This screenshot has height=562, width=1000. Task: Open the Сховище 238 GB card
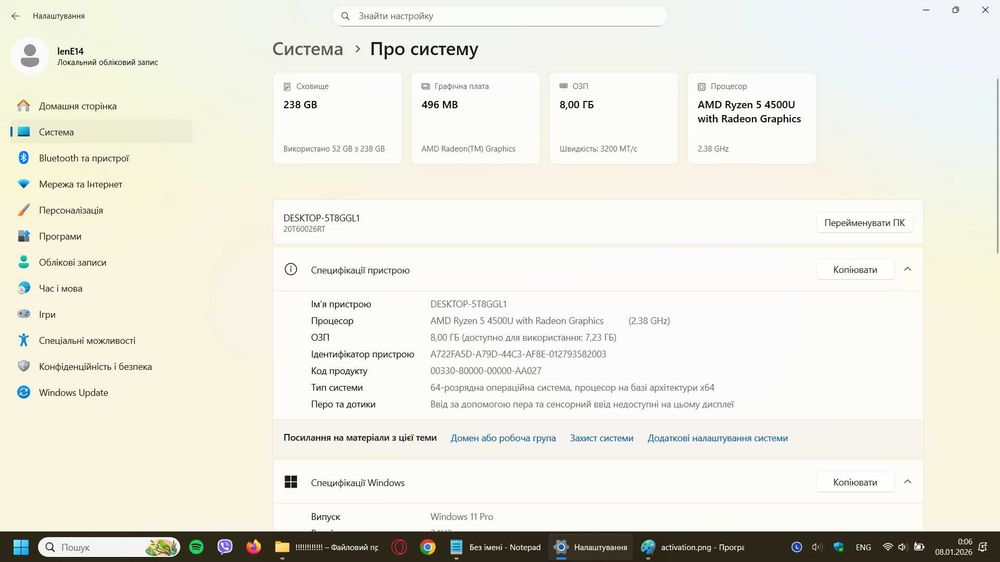point(337,118)
